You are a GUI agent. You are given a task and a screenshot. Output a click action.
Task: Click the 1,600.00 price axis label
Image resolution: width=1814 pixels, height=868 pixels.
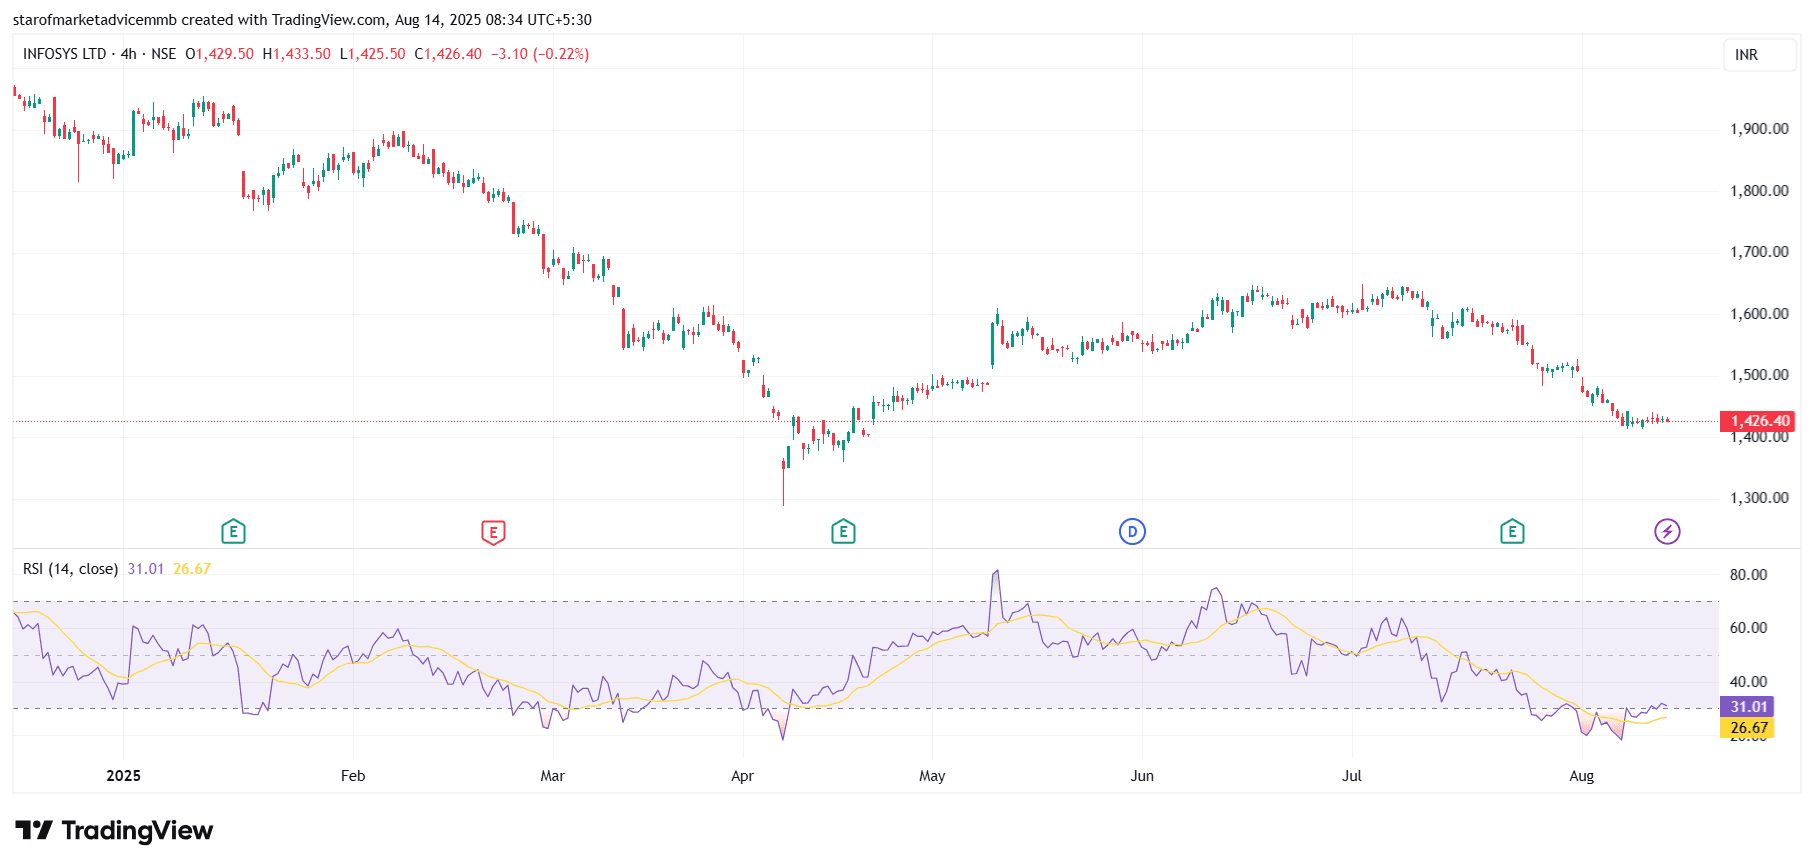[x=1759, y=314]
